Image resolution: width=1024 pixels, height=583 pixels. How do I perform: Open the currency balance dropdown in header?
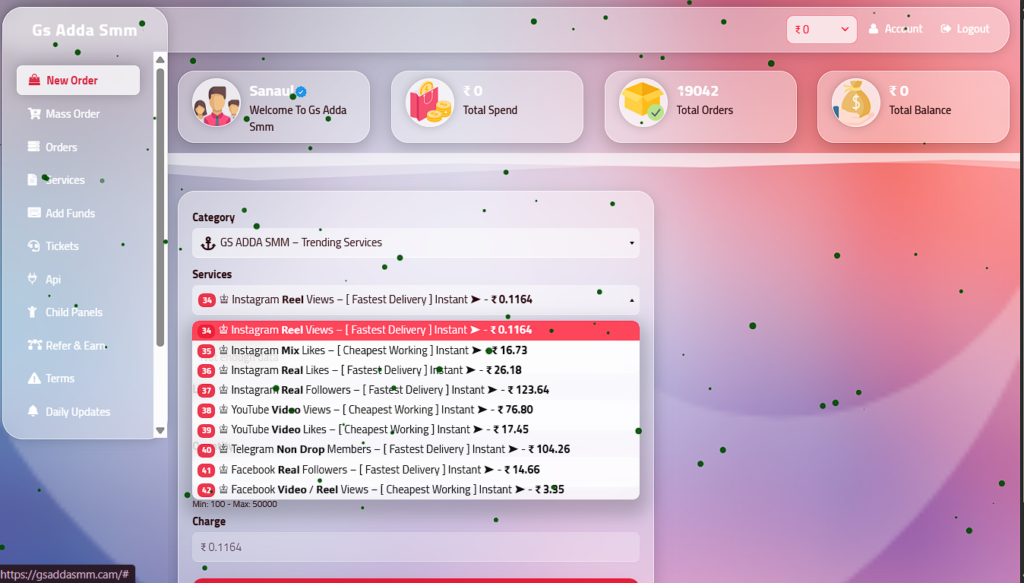coord(821,30)
